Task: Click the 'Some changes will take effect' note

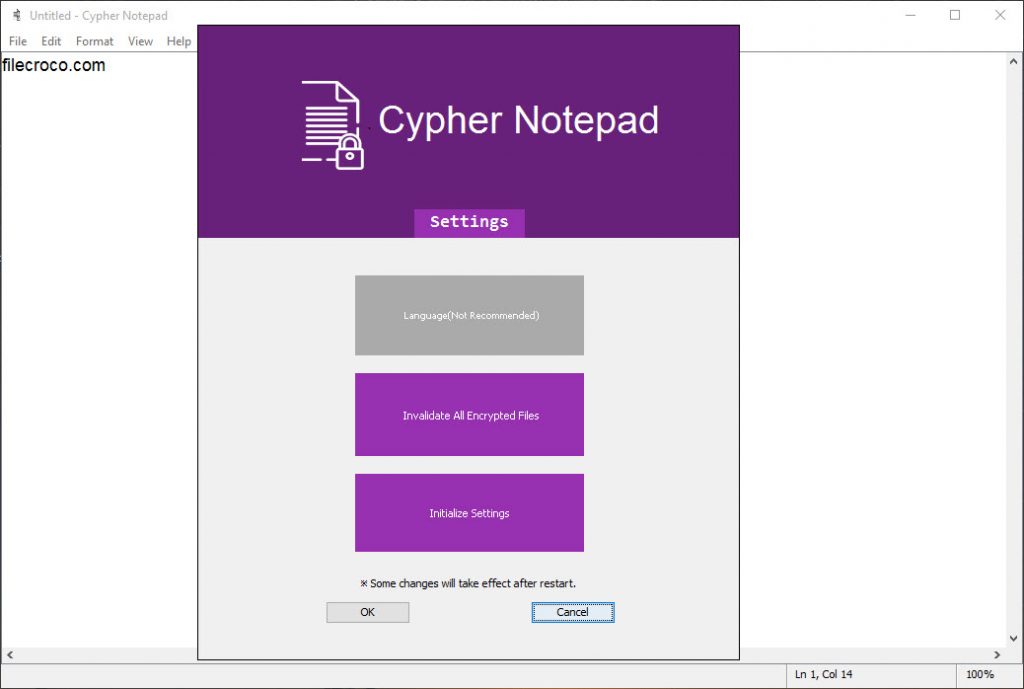Action: coord(468,583)
